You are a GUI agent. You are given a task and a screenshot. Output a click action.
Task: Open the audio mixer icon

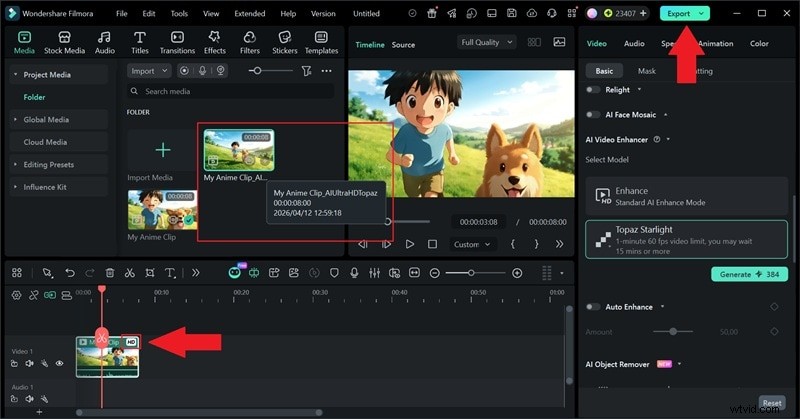374,273
